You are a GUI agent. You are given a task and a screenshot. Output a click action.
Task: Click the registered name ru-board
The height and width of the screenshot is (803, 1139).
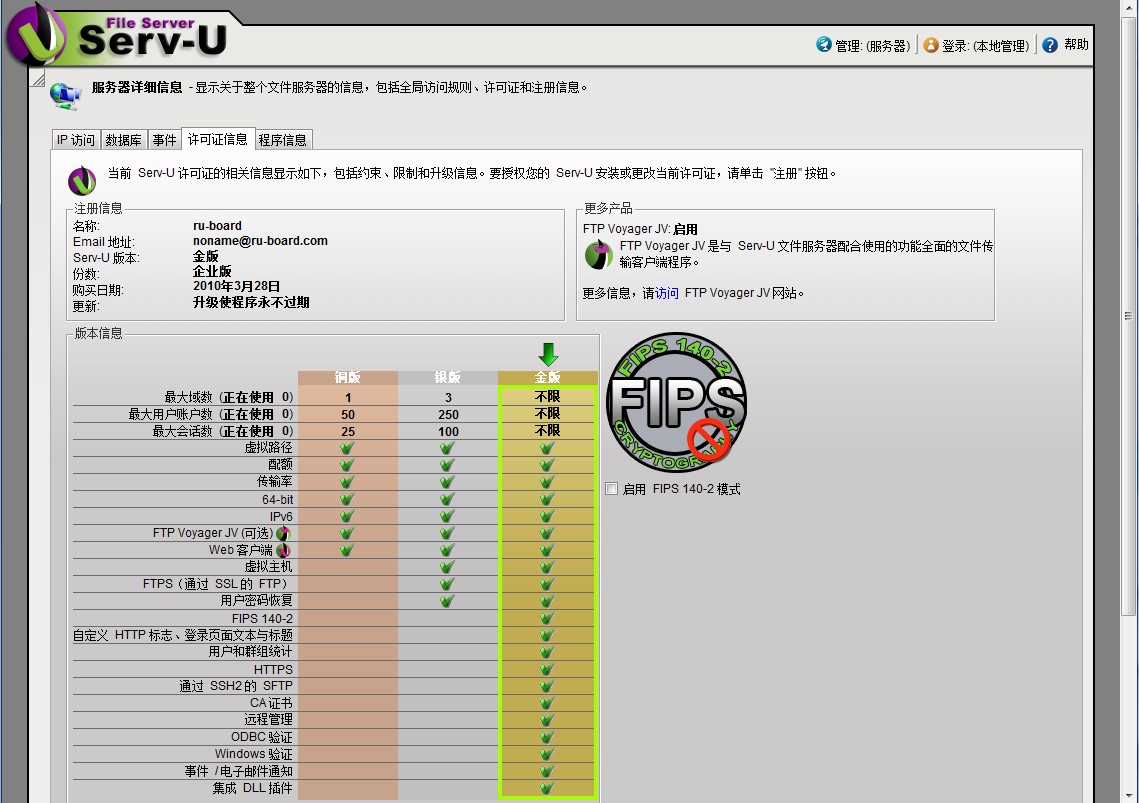coord(217,225)
